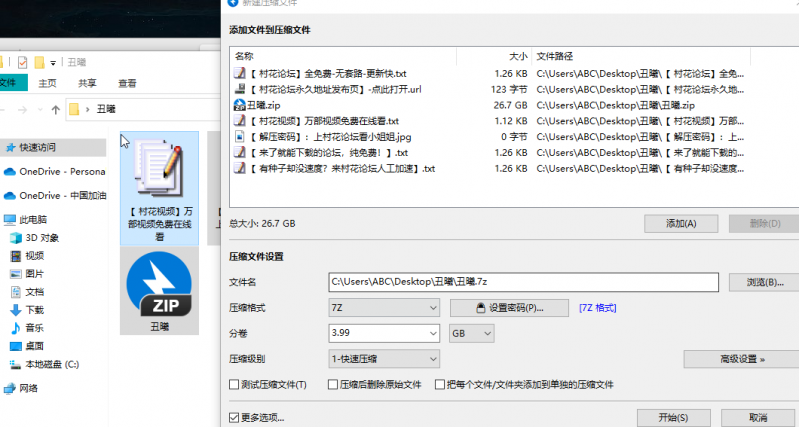The image size is (799, 427).
Task: Enable the 测试压缩文件(T) checkbox
Action: tap(236, 384)
